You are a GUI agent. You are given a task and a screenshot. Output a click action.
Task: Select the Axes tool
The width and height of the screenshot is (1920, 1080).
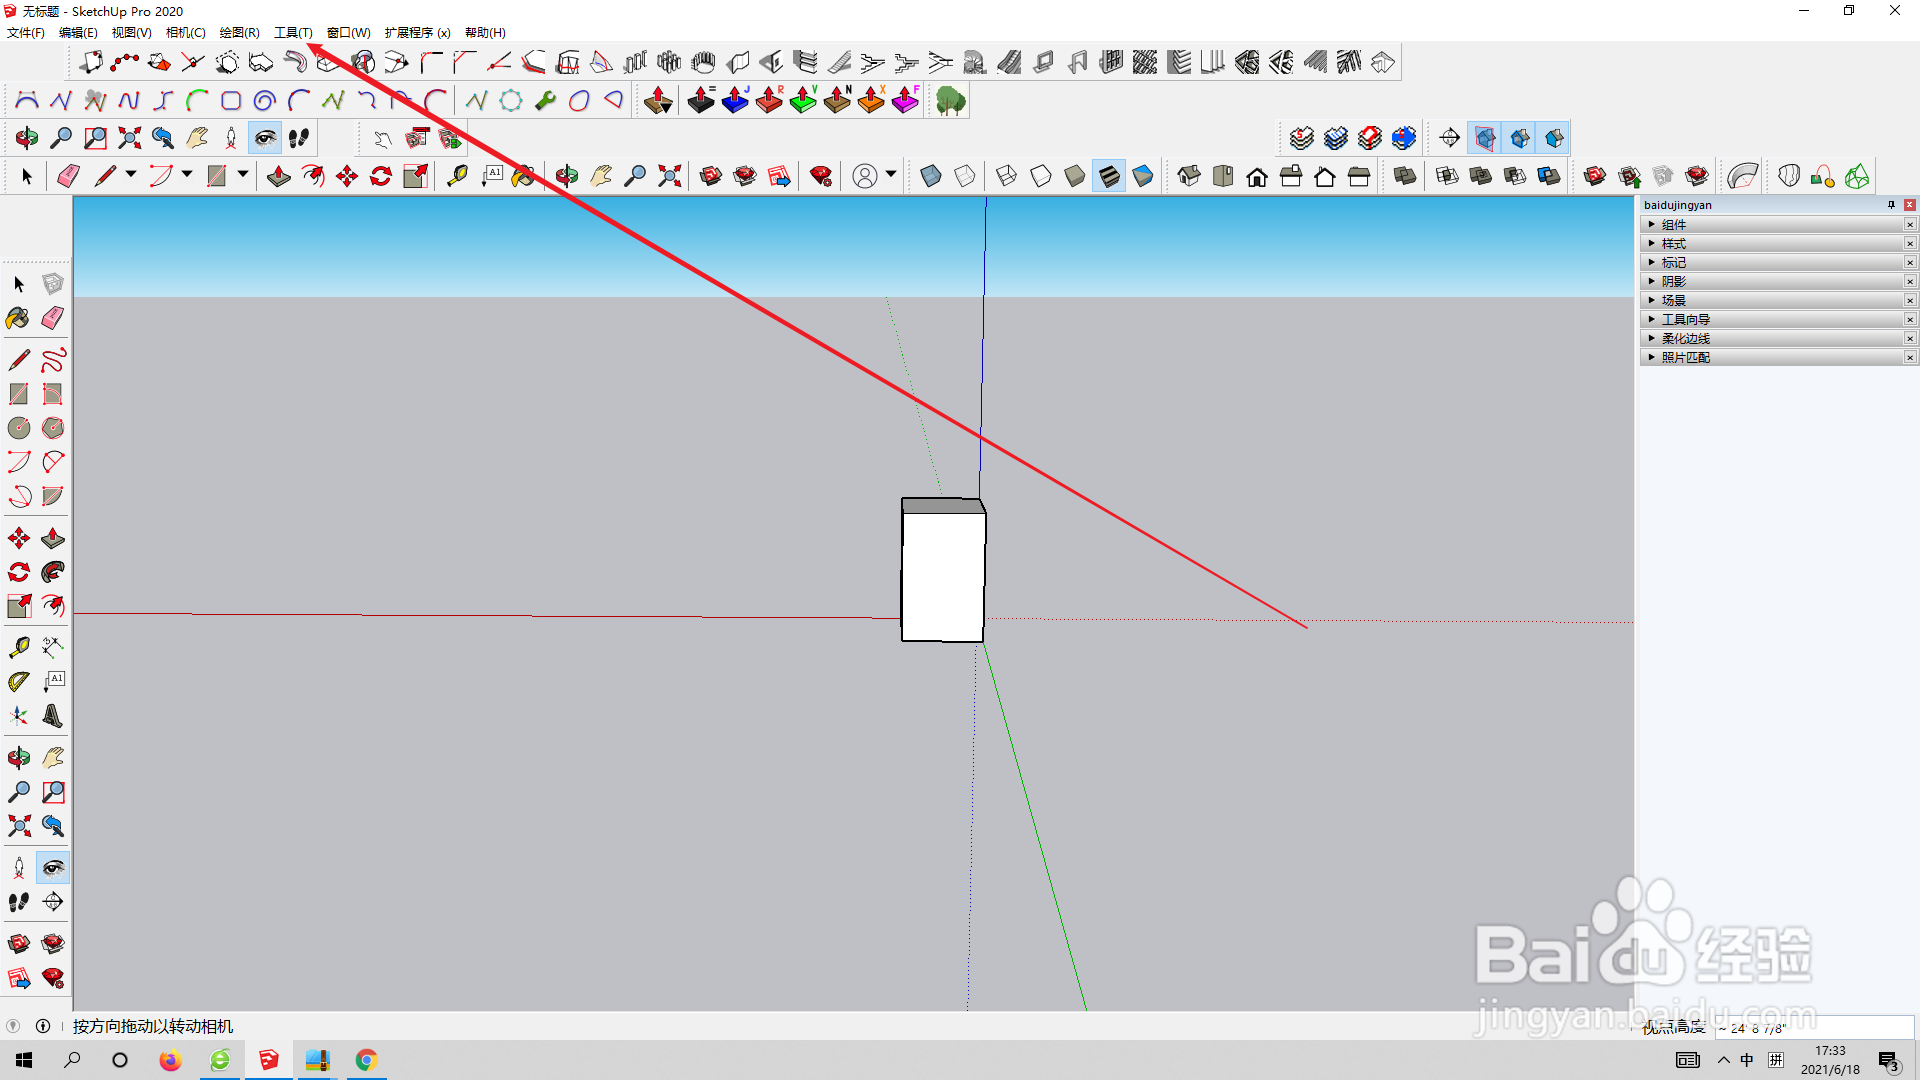[19, 716]
